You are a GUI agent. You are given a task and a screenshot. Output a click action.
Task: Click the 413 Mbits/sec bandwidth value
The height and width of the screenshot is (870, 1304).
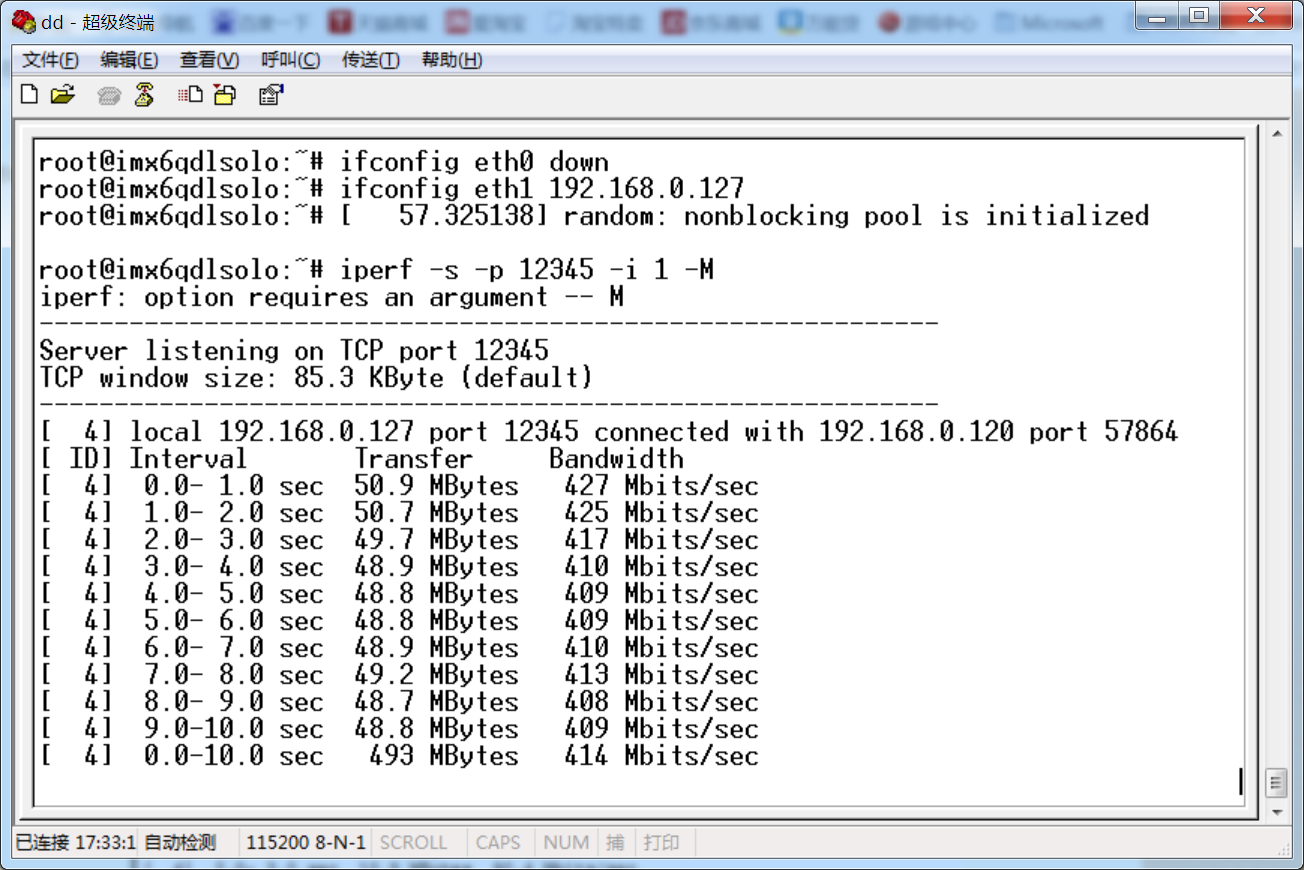(x=661, y=675)
